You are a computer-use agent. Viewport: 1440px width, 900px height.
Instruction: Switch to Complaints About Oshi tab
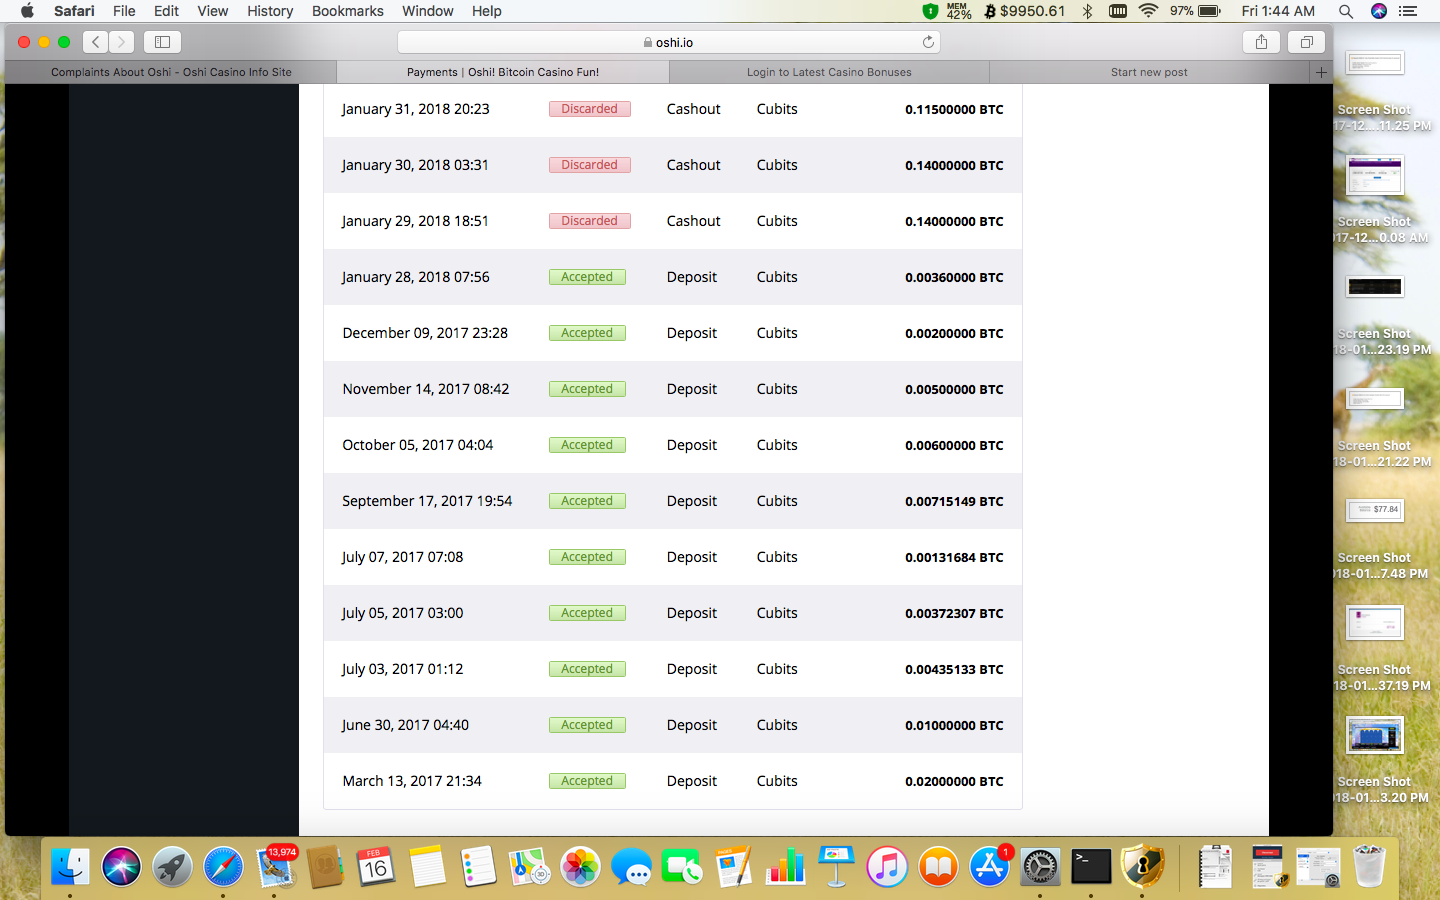coord(171,72)
